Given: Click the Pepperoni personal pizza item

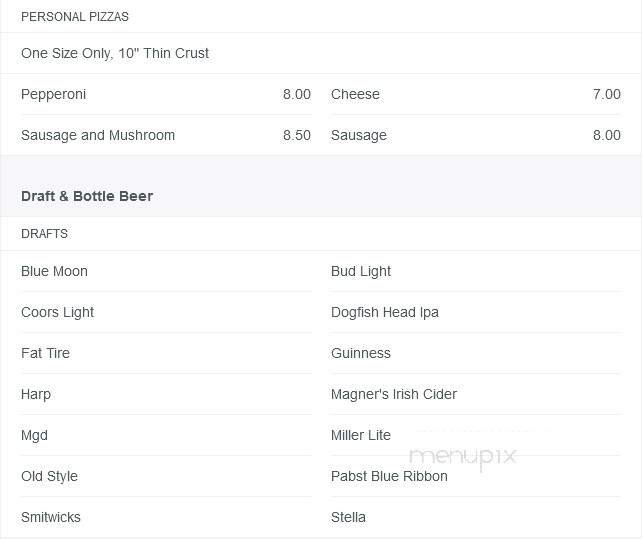Looking at the screenshot, I should 54,94.
